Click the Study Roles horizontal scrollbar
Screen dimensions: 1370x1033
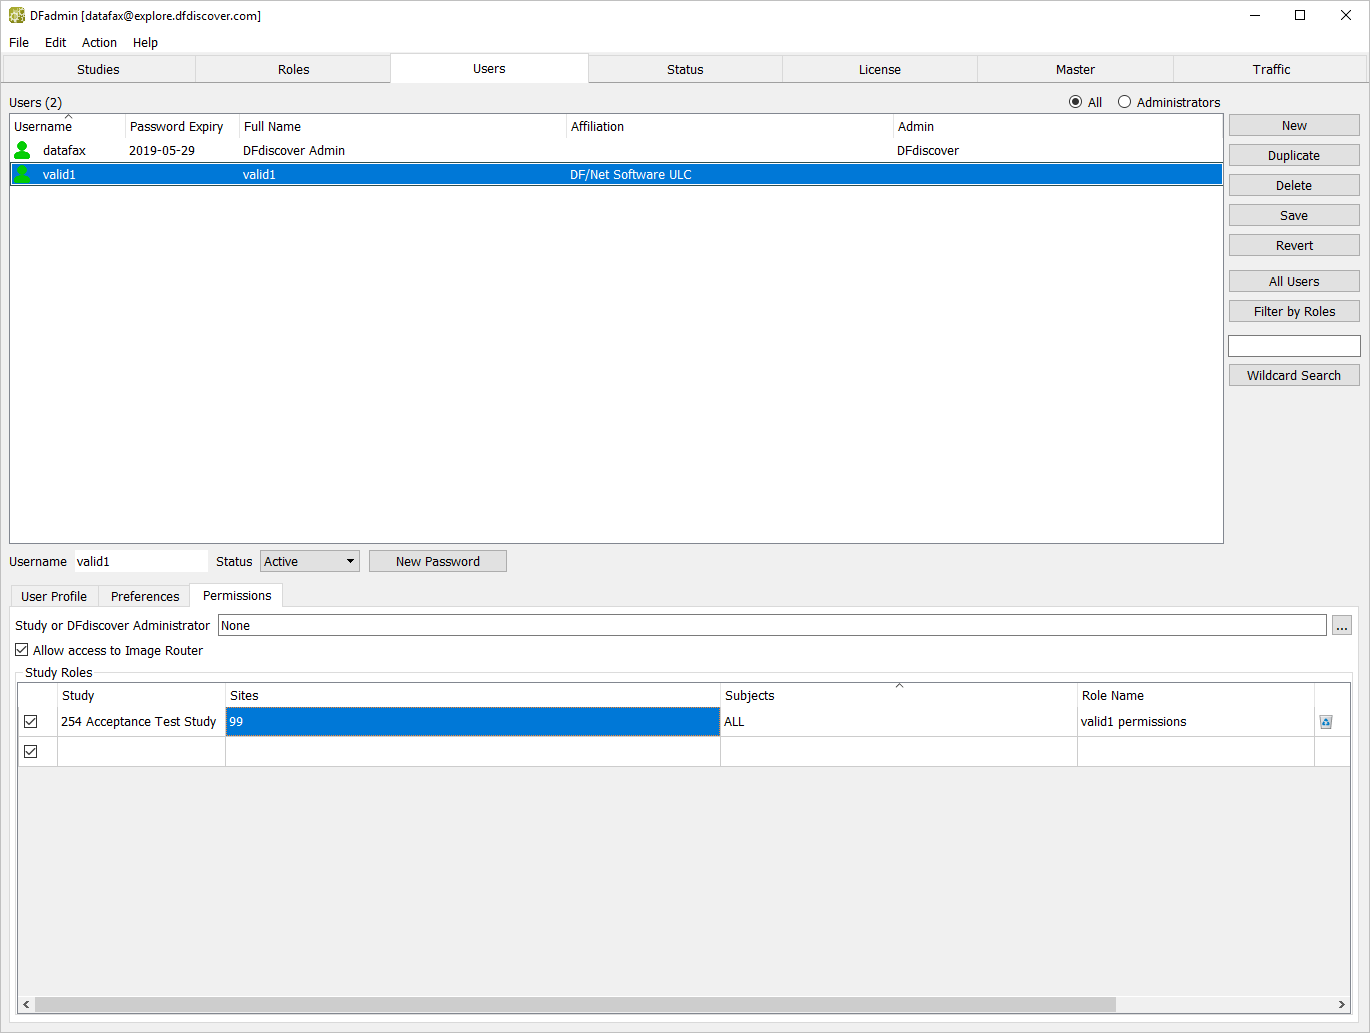click(575, 1004)
